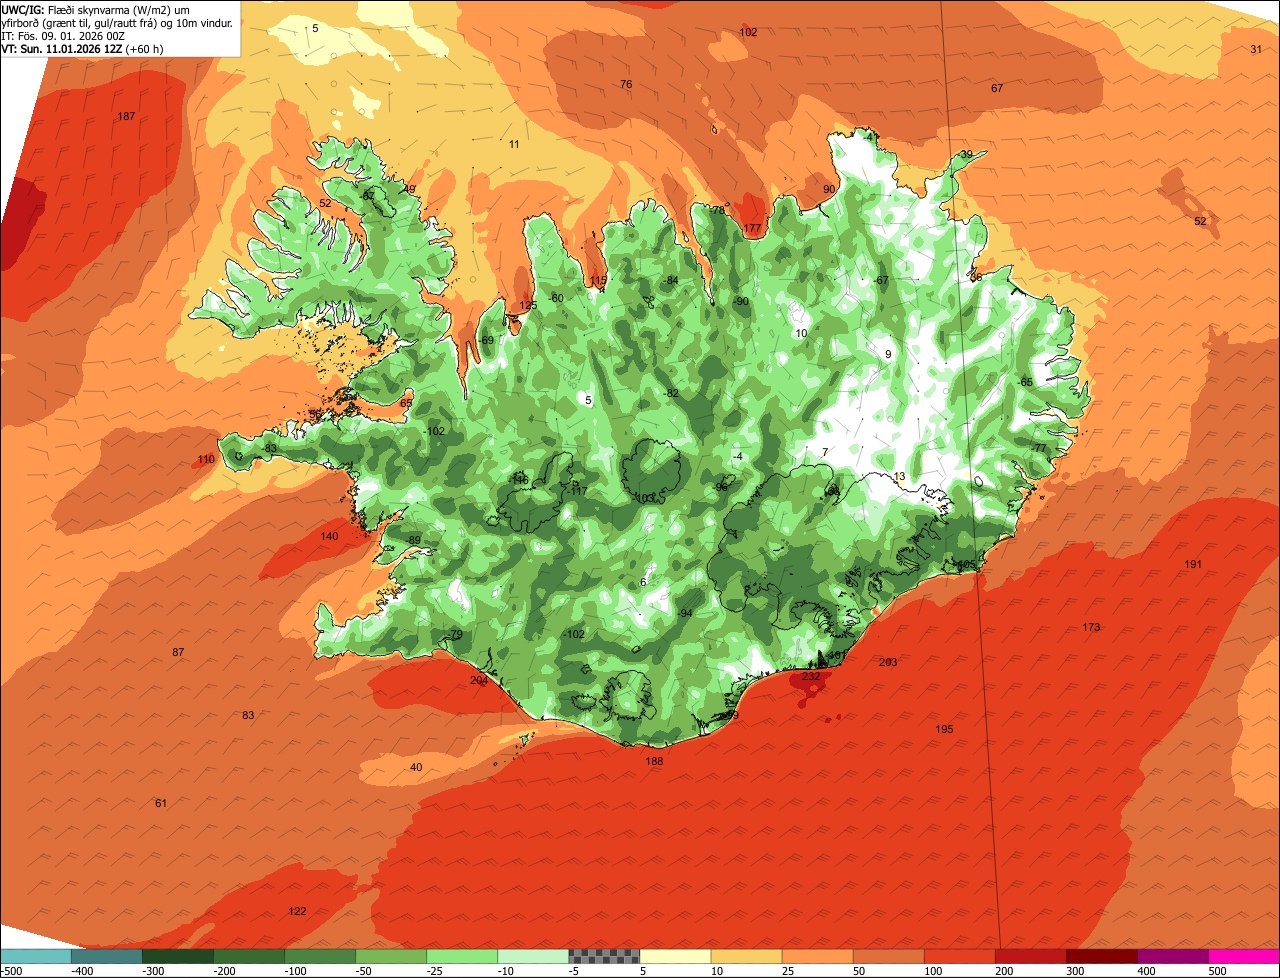1280x978 pixels.
Task: Click the 188 value off the south coast
Action: tap(654, 761)
